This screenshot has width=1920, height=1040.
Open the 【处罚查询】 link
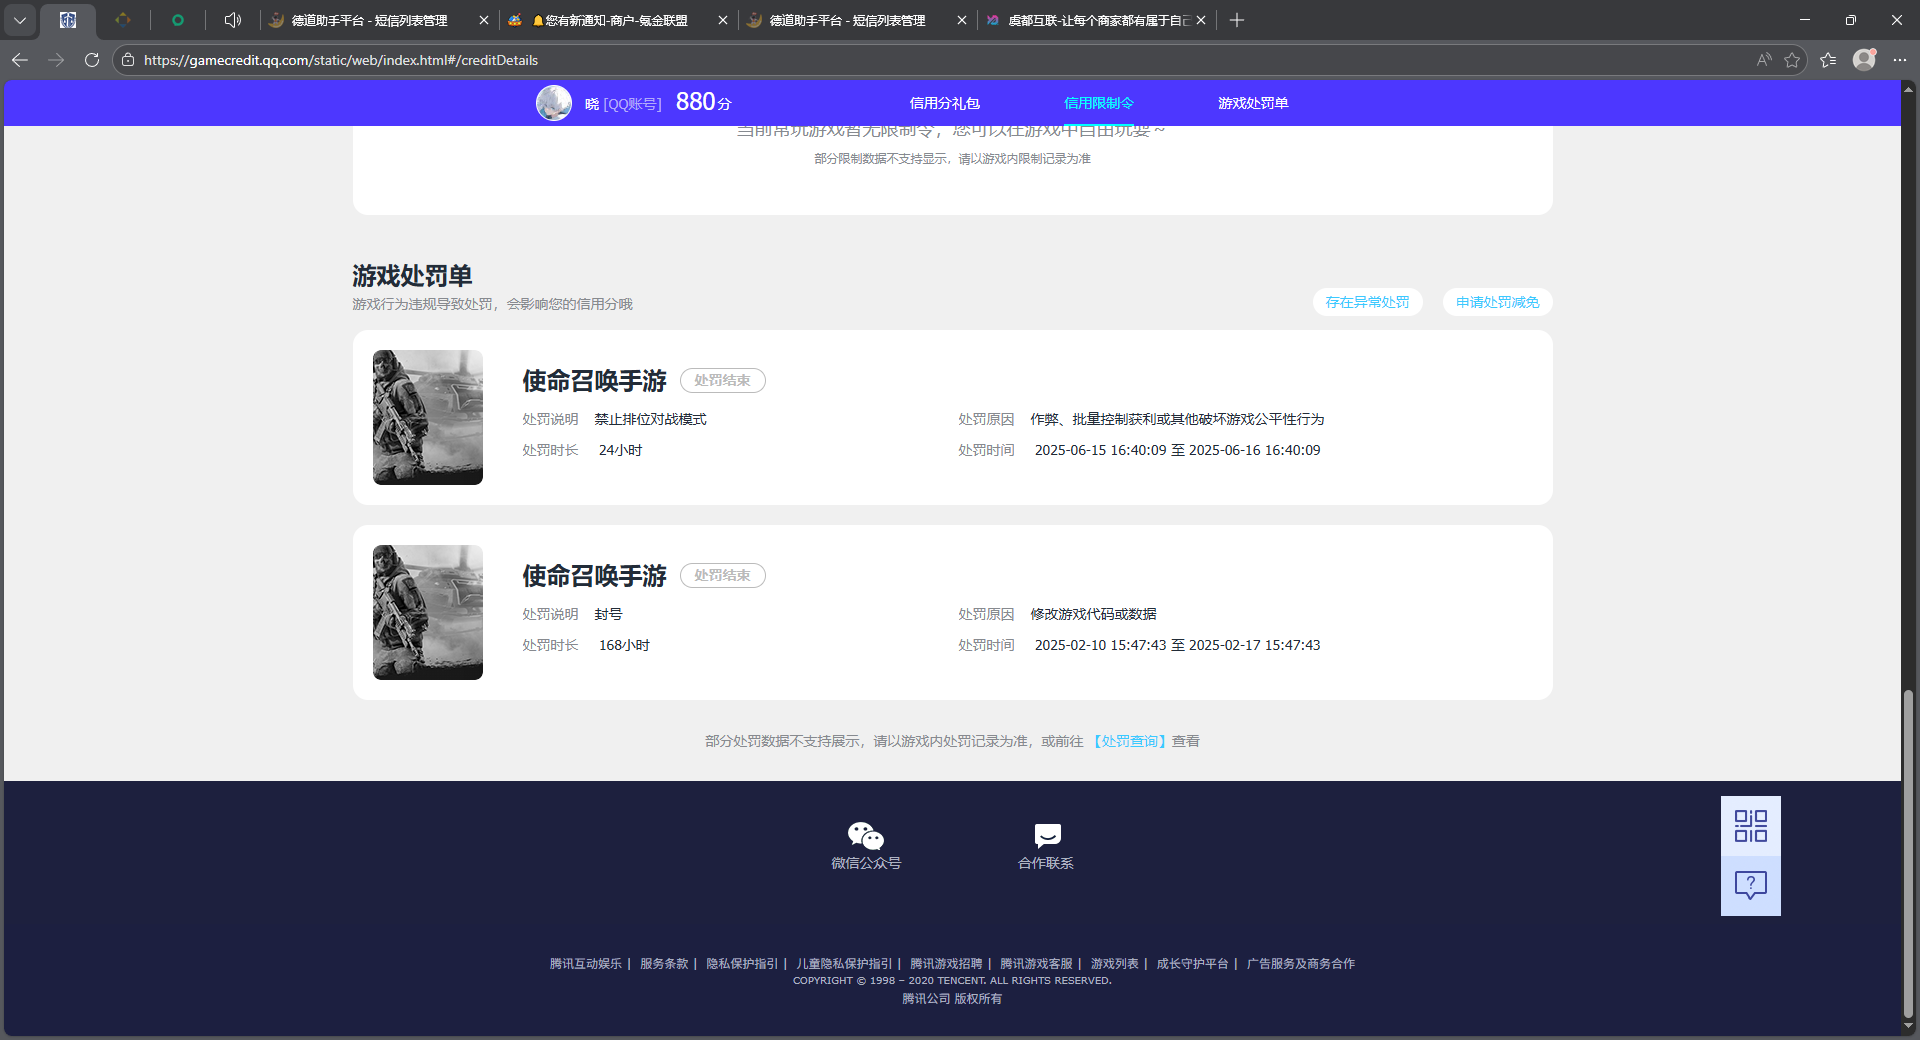pos(1129,741)
